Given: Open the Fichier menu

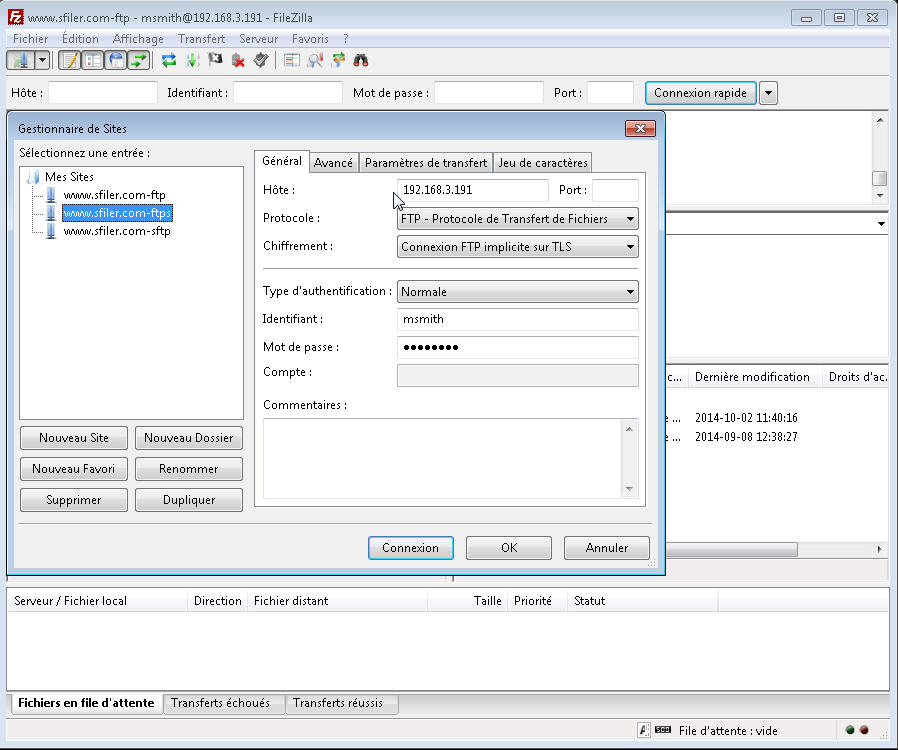Looking at the screenshot, I should [x=30, y=39].
